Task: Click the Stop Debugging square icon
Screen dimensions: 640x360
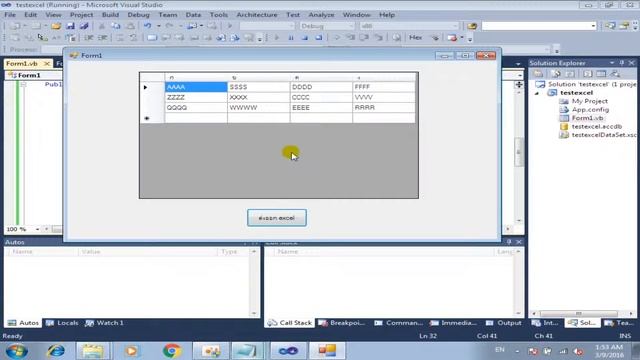Action: coord(304,38)
